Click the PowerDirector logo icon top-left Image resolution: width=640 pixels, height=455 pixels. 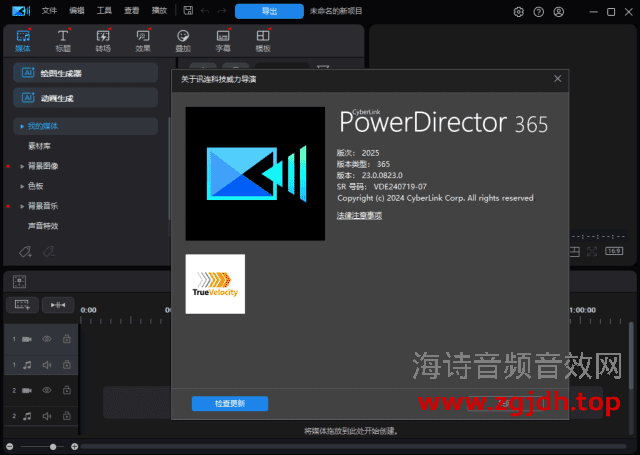(21, 11)
